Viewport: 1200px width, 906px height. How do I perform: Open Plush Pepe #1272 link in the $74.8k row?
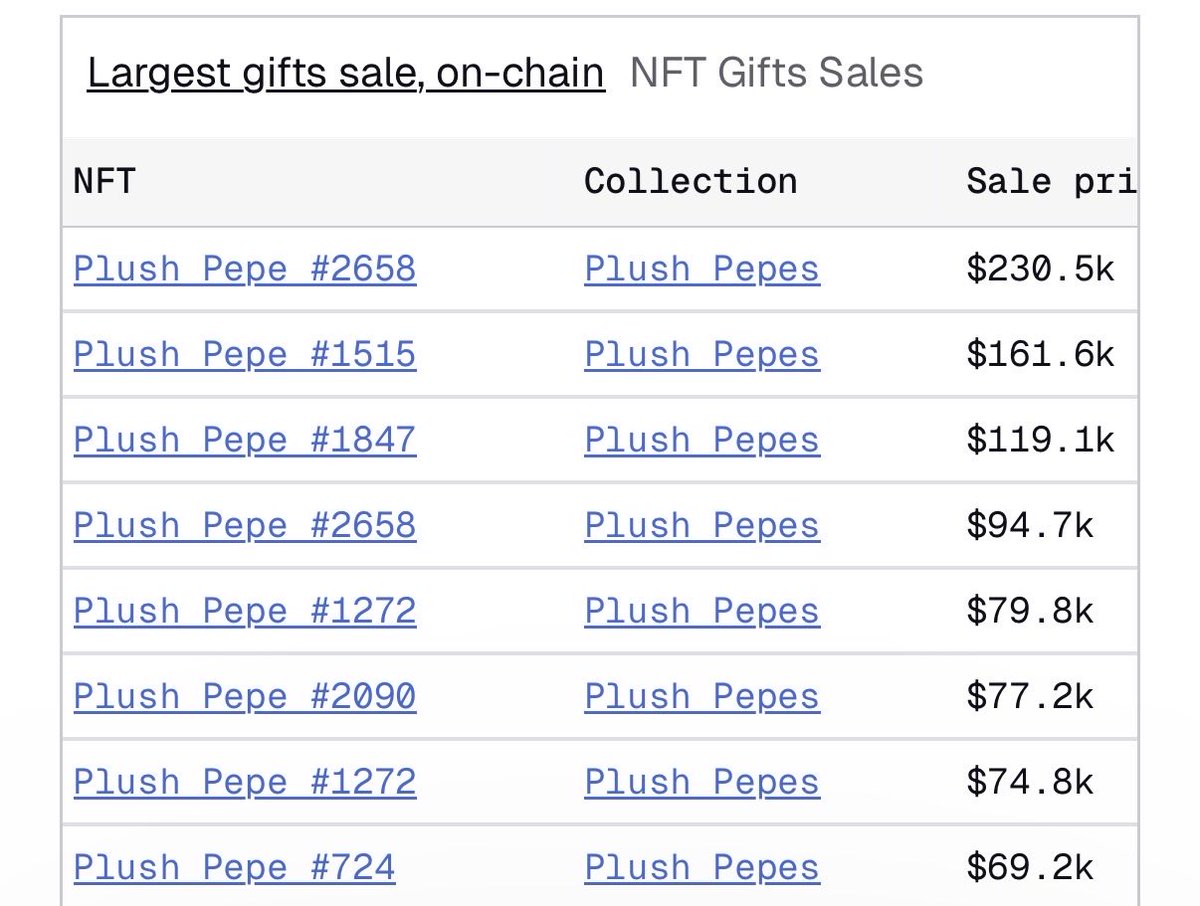[245, 782]
